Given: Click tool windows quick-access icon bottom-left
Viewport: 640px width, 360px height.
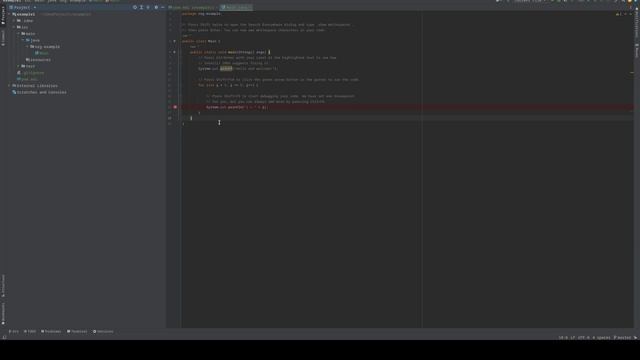Looking at the screenshot, I should point(4,337).
